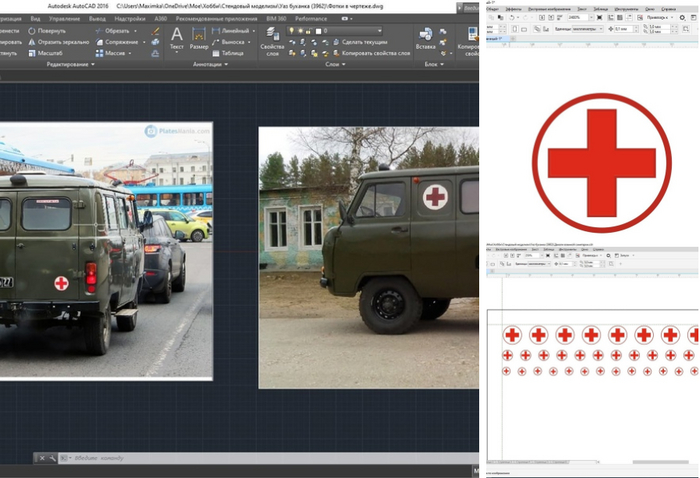This screenshot has width=700, height=478.
Task: Pick the Scale (Масштаб) tool
Action: pos(45,53)
